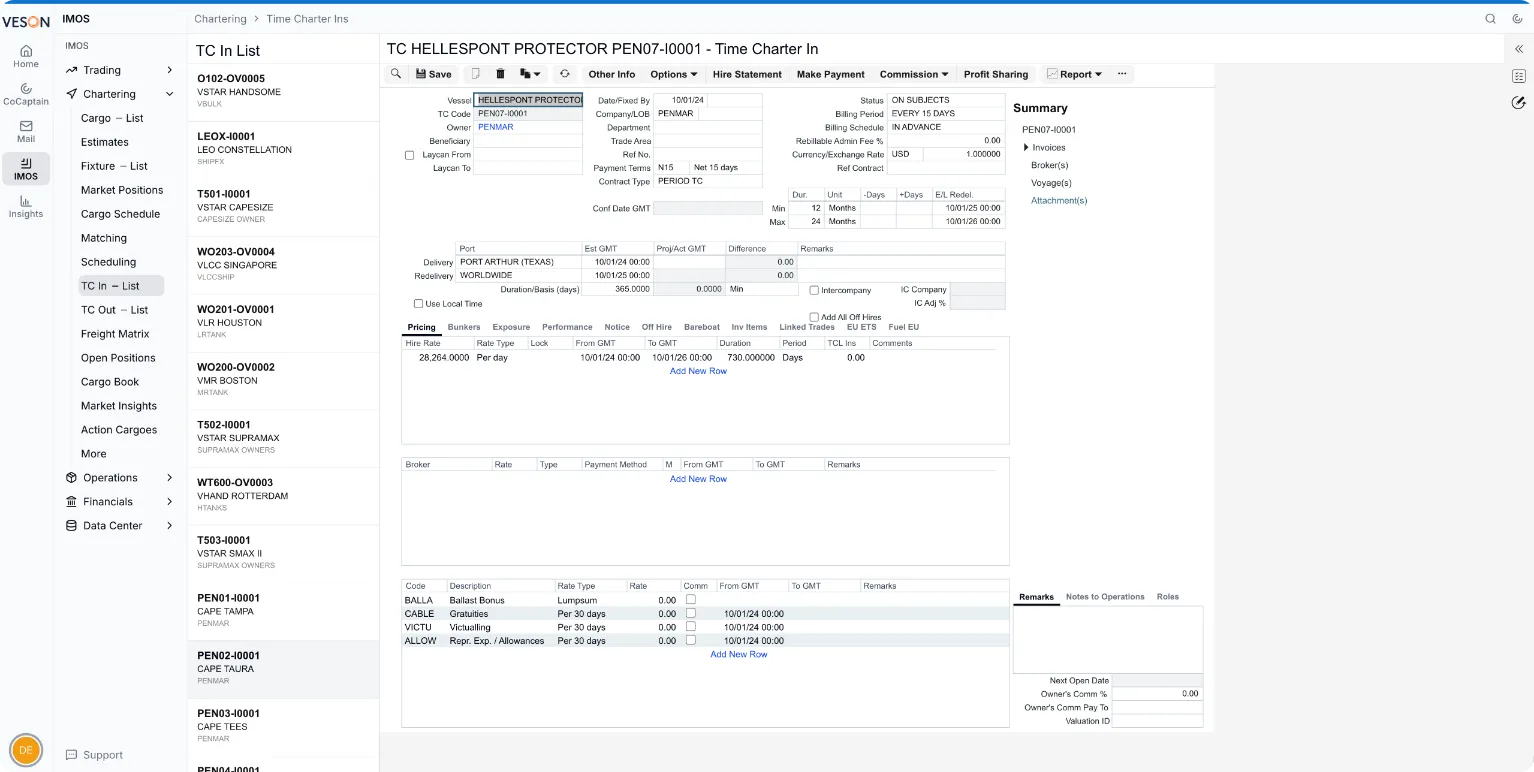Click the Owner's Comm % field
Image resolution: width=1534 pixels, height=772 pixels.
1157,693
